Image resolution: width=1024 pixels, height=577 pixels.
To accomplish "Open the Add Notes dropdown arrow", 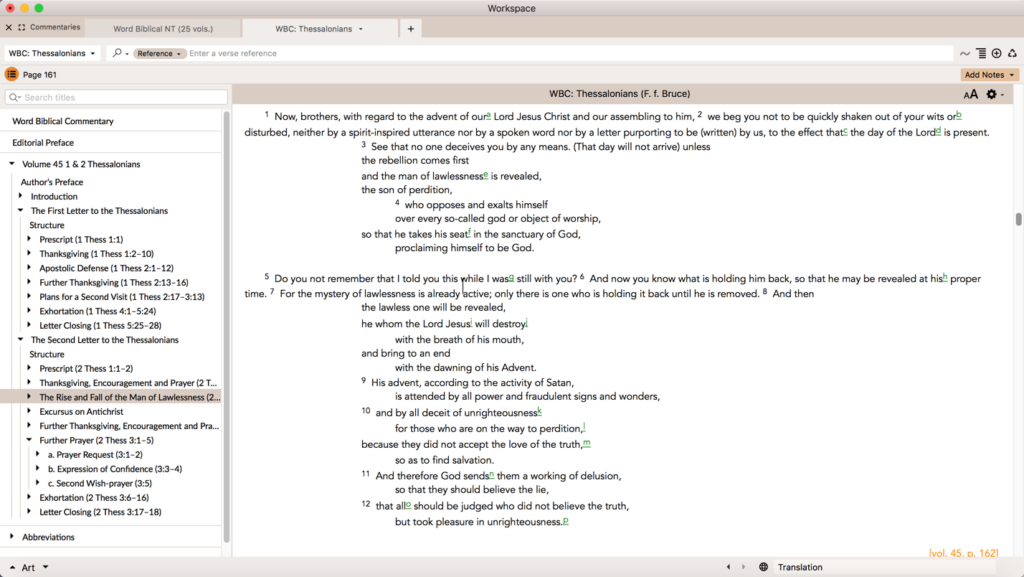I will (1011, 74).
